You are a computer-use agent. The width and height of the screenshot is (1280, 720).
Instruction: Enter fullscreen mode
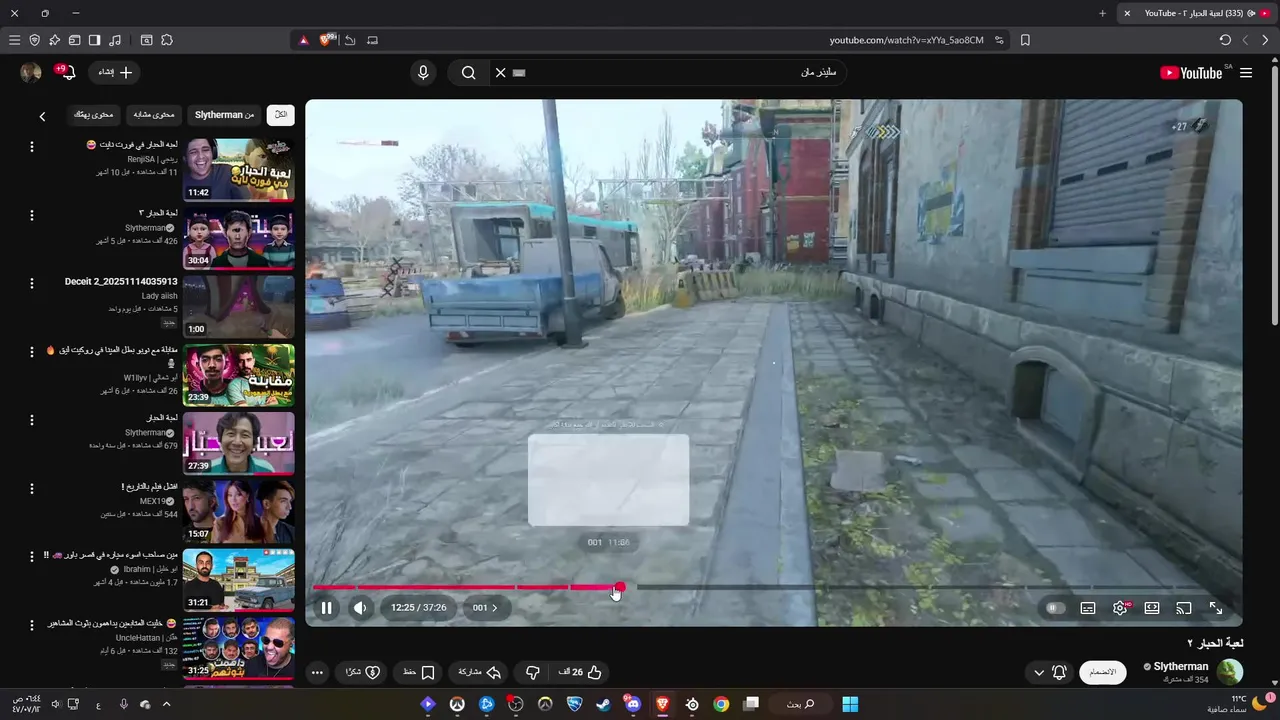coord(1216,608)
